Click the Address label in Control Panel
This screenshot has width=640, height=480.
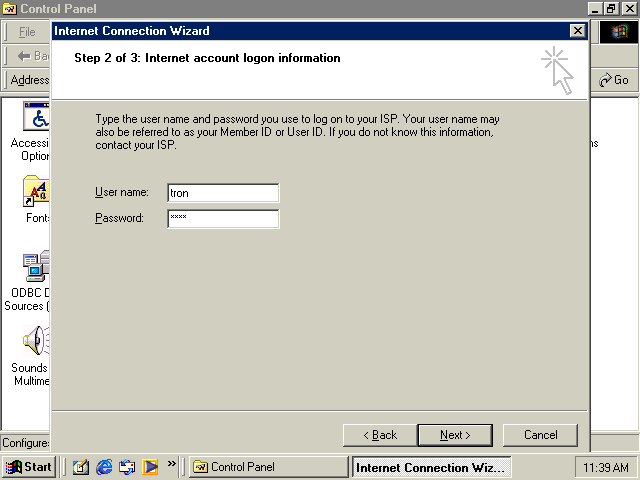[x=29, y=80]
